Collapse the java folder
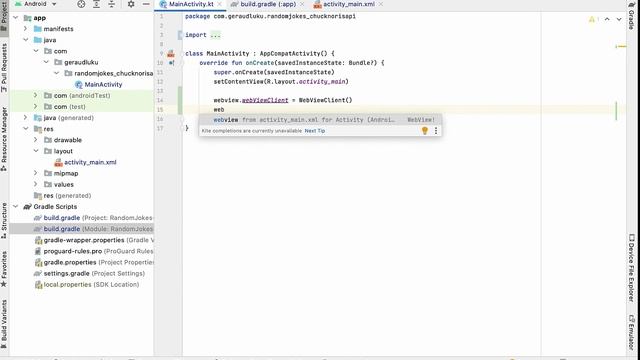 25,40
